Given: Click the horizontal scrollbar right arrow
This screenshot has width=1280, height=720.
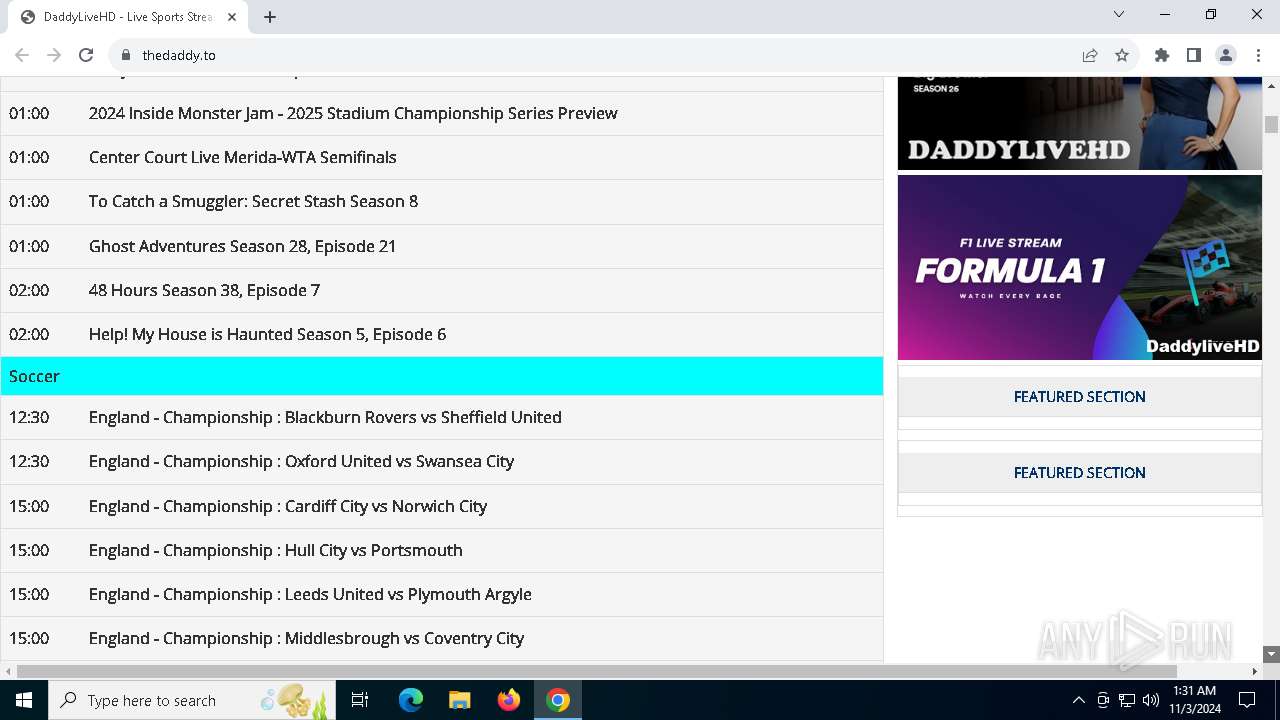Looking at the screenshot, I should [1255, 671].
